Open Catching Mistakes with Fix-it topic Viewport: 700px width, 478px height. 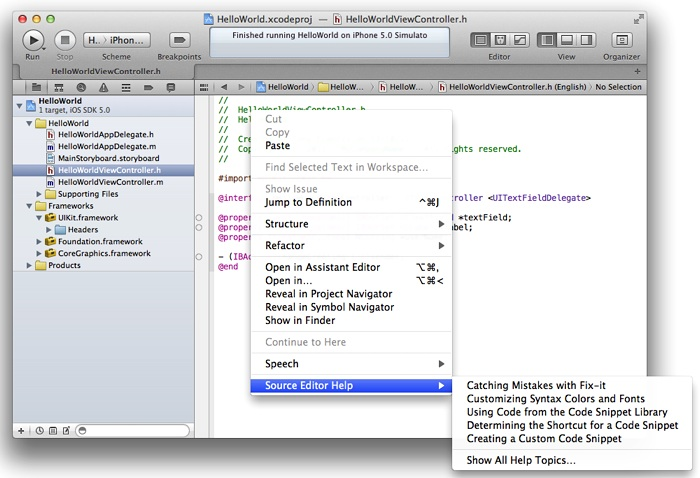coord(572,386)
